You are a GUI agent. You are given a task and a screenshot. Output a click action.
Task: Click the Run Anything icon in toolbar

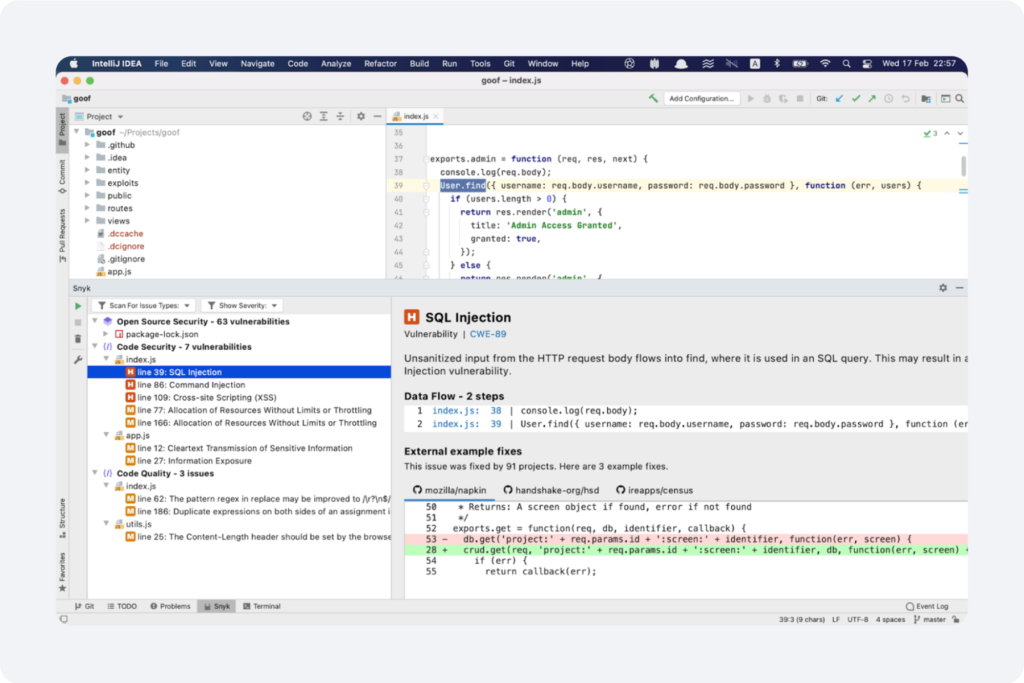pos(945,99)
